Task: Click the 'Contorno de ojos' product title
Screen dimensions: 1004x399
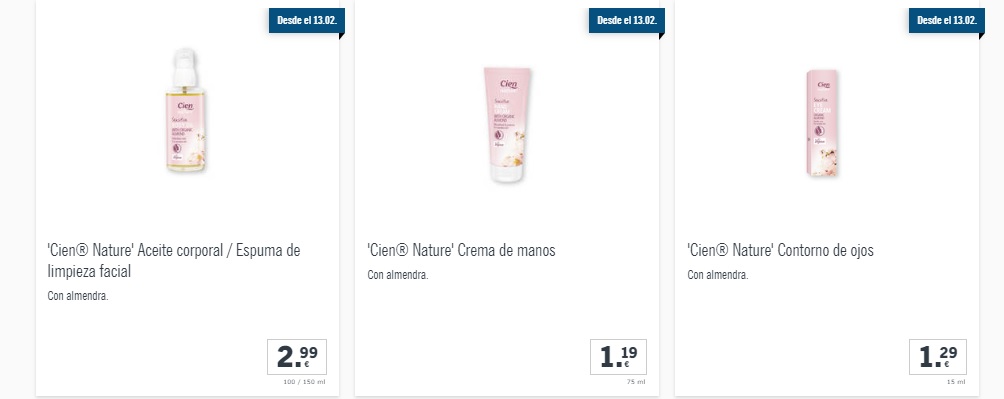Action: (780, 250)
